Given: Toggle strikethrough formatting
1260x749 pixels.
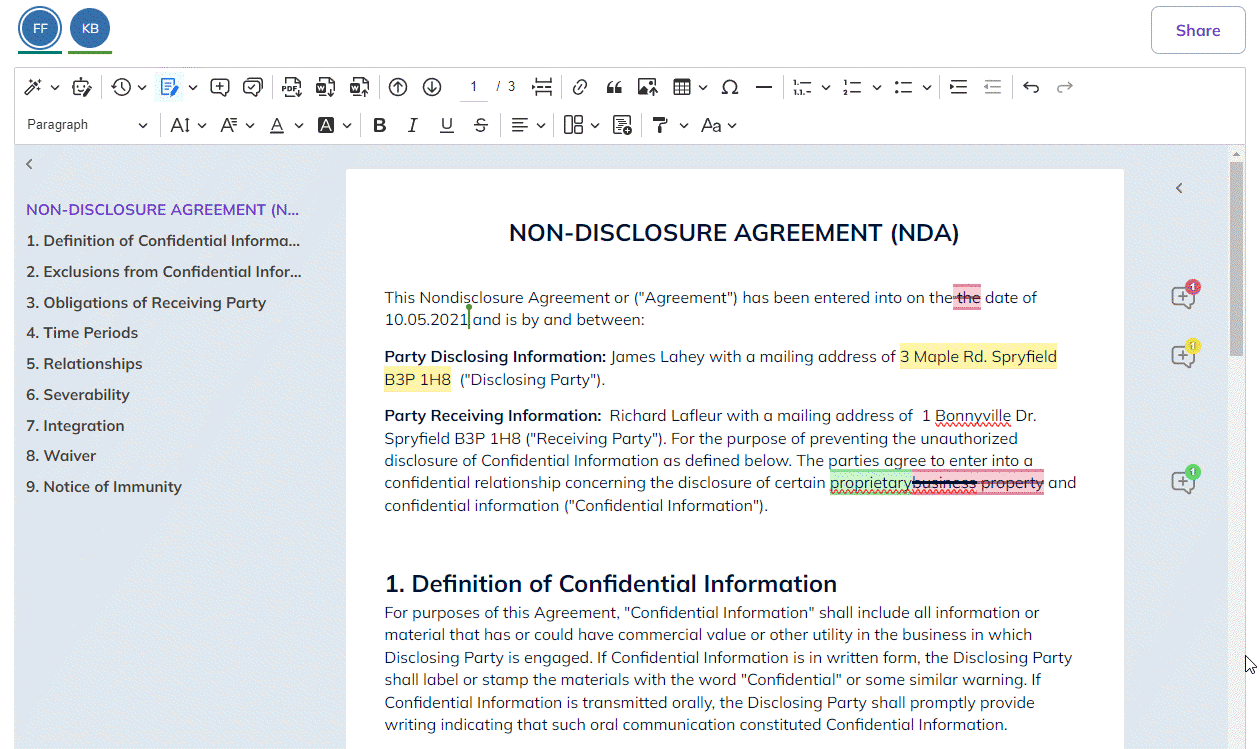Looking at the screenshot, I should [481, 125].
